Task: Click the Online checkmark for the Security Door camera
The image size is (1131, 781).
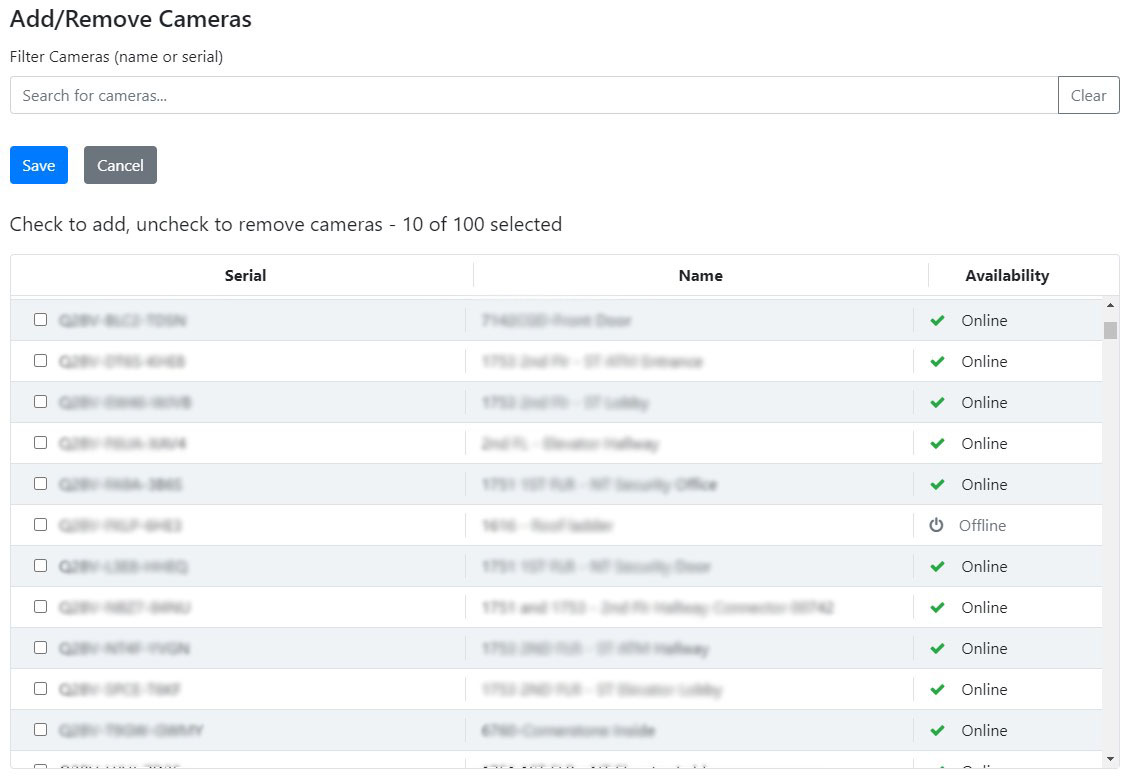Action: click(937, 567)
